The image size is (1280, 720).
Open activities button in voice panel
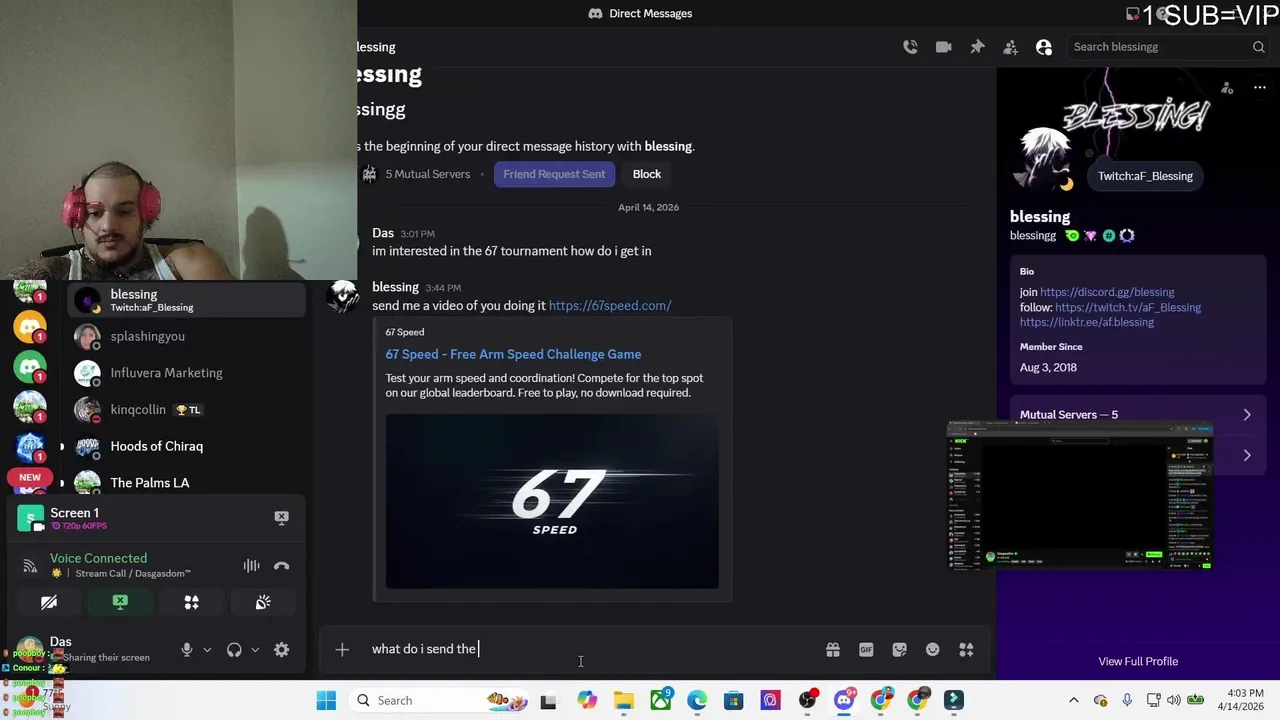pos(191,602)
